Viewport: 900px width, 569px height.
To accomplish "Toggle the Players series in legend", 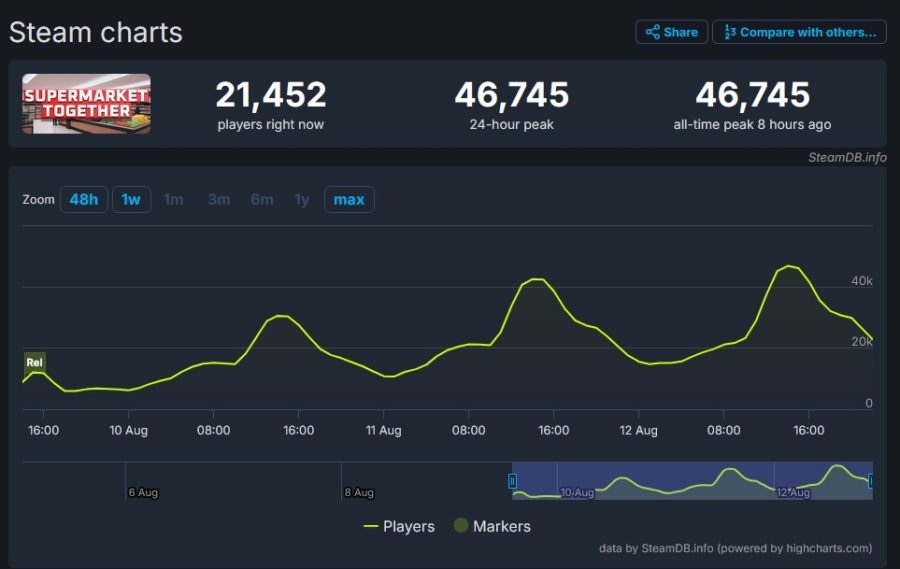I will pos(399,527).
